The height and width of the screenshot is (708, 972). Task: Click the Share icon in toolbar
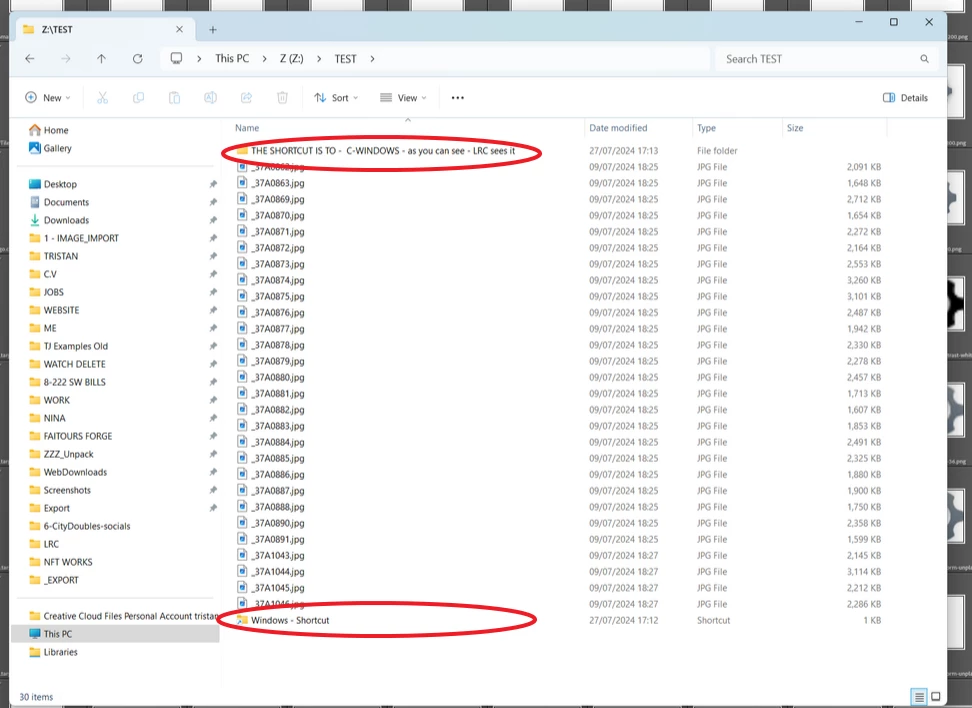(246, 97)
